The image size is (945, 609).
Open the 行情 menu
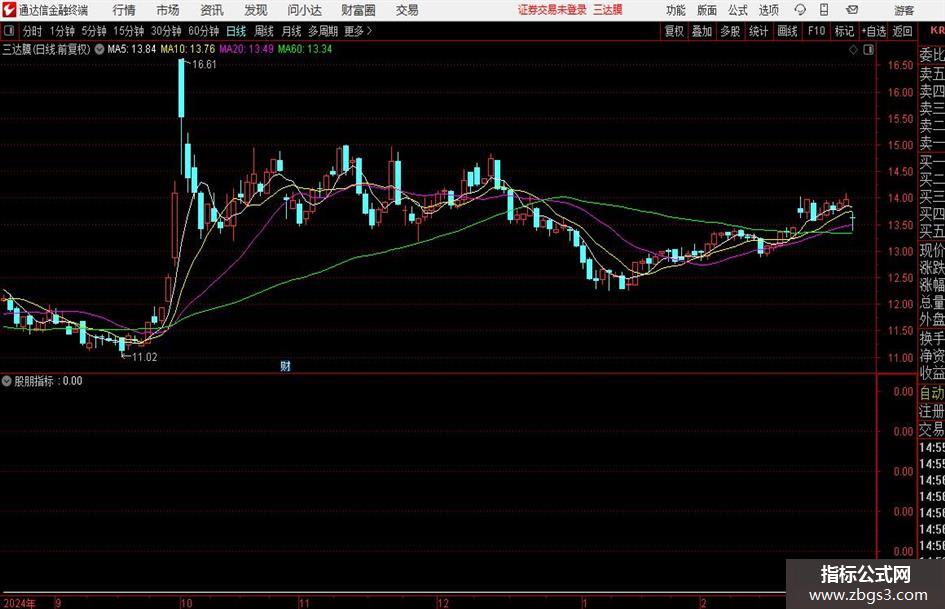click(x=124, y=10)
